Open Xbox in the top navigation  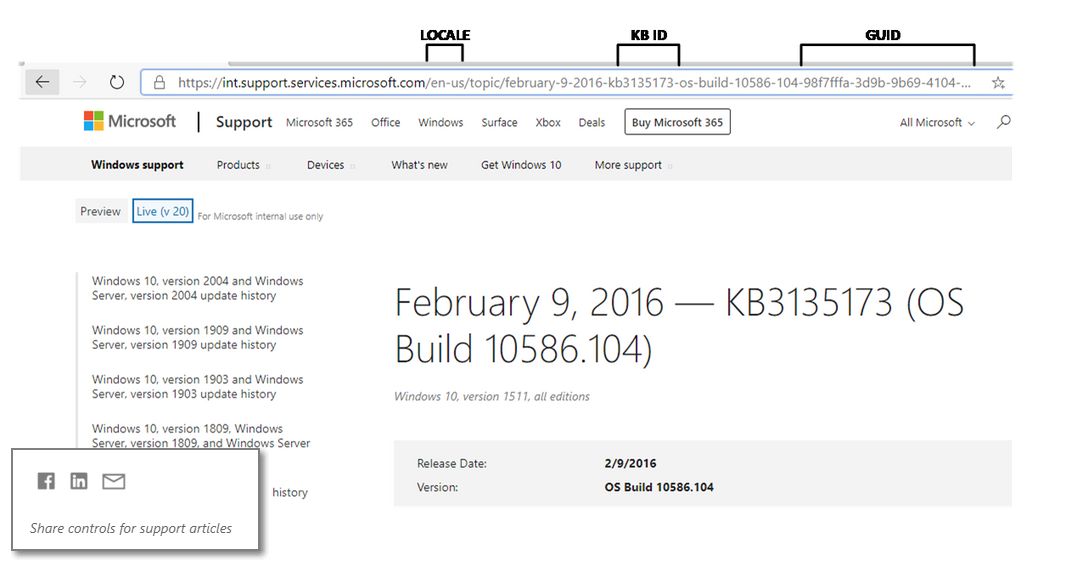point(548,123)
